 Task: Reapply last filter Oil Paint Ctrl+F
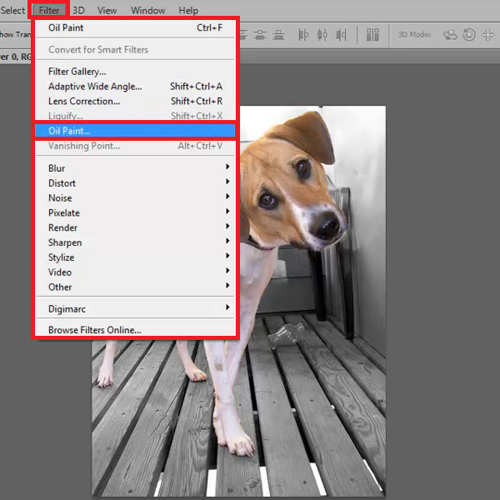(x=135, y=28)
